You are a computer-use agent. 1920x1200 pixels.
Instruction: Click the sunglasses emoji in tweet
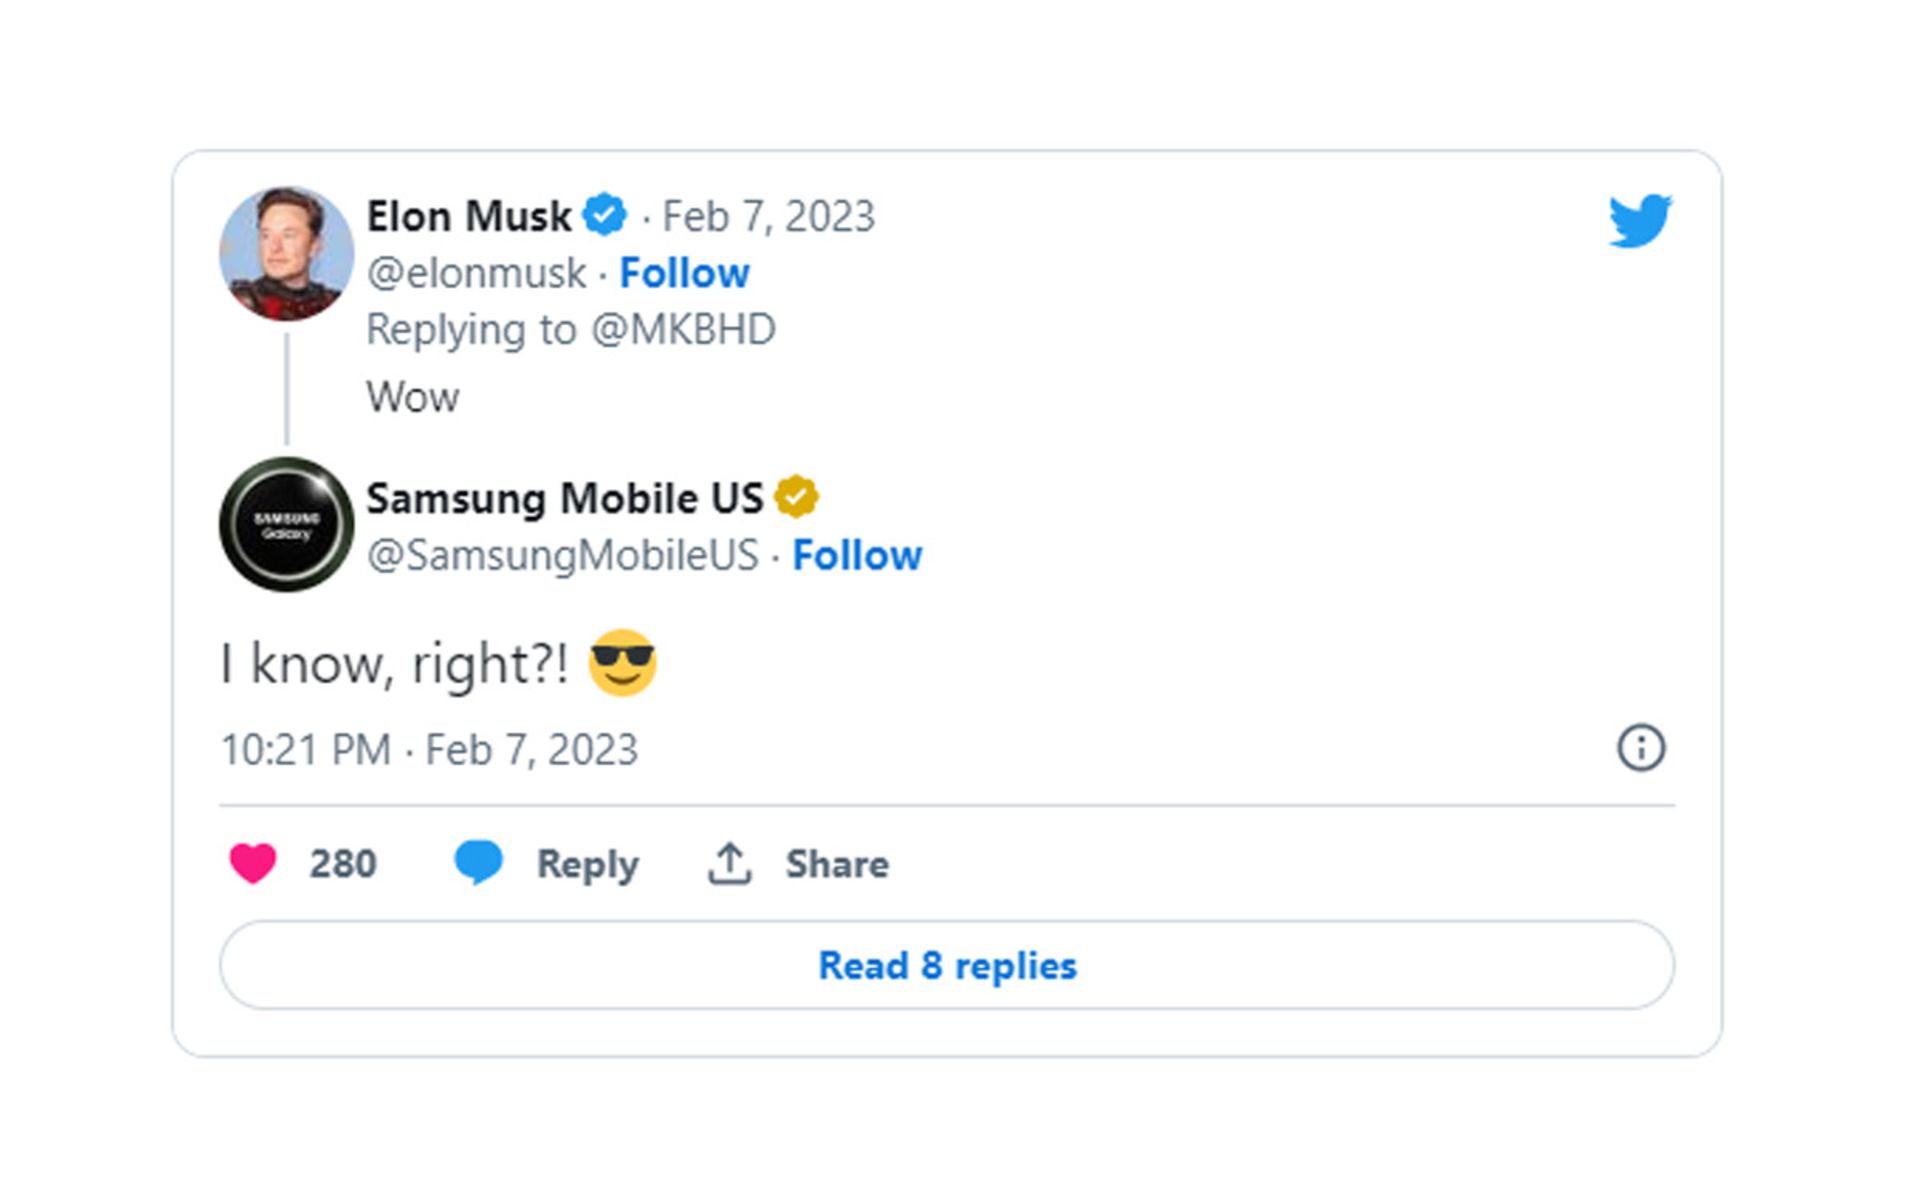(x=622, y=663)
